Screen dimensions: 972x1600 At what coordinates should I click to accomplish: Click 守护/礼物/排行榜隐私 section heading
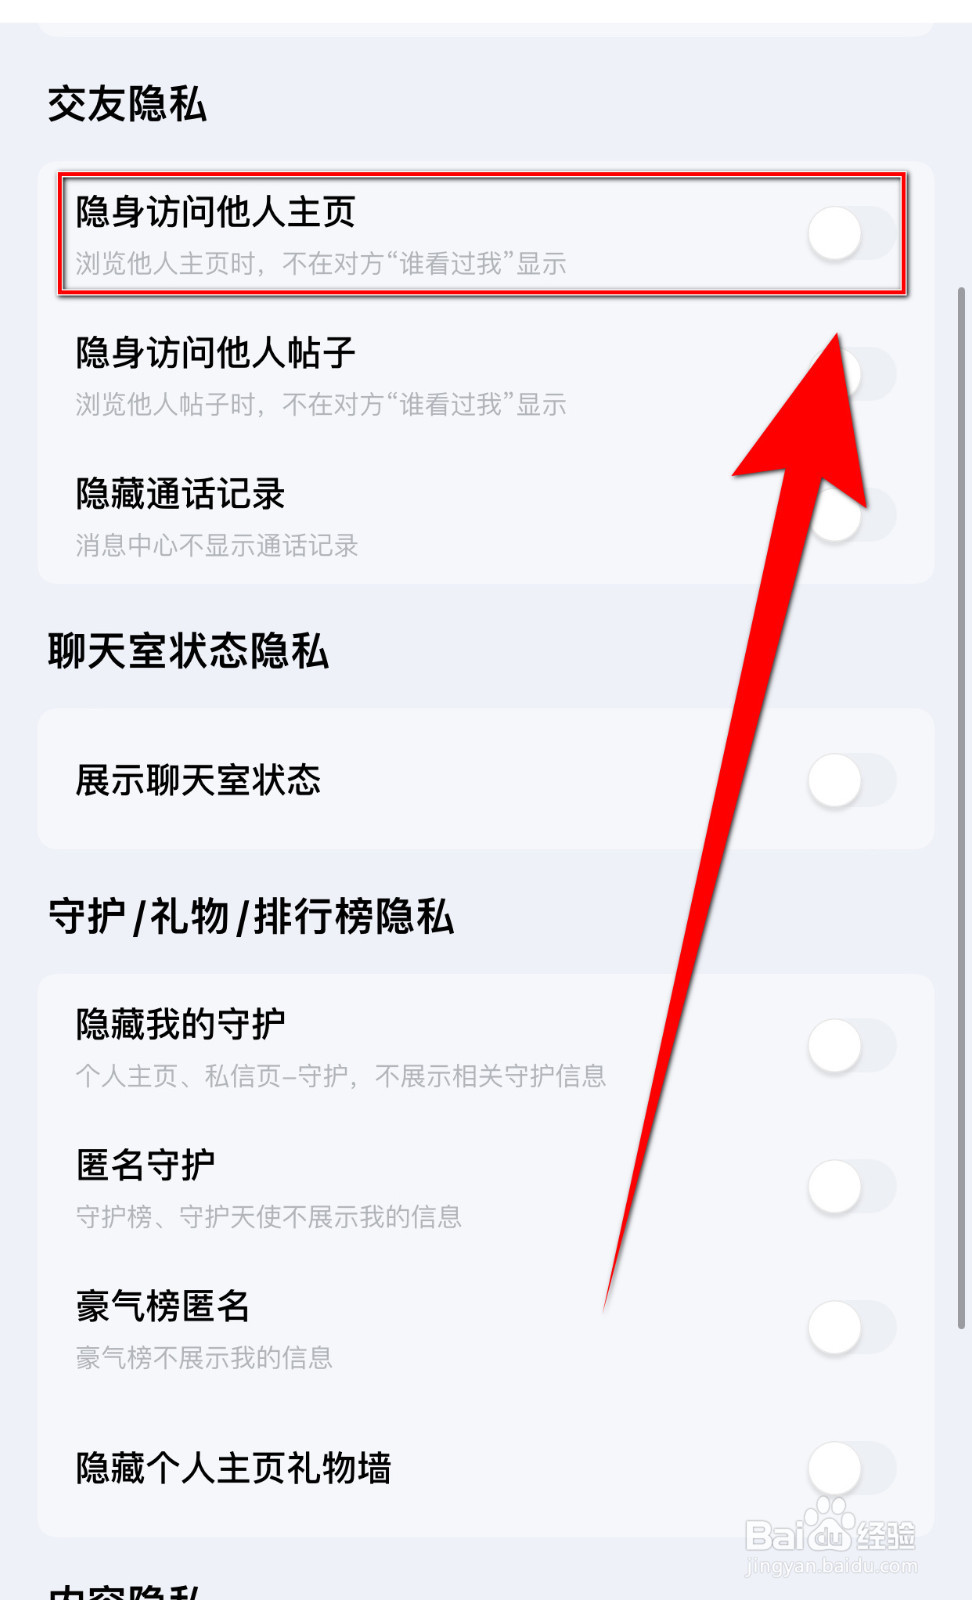[251, 916]
